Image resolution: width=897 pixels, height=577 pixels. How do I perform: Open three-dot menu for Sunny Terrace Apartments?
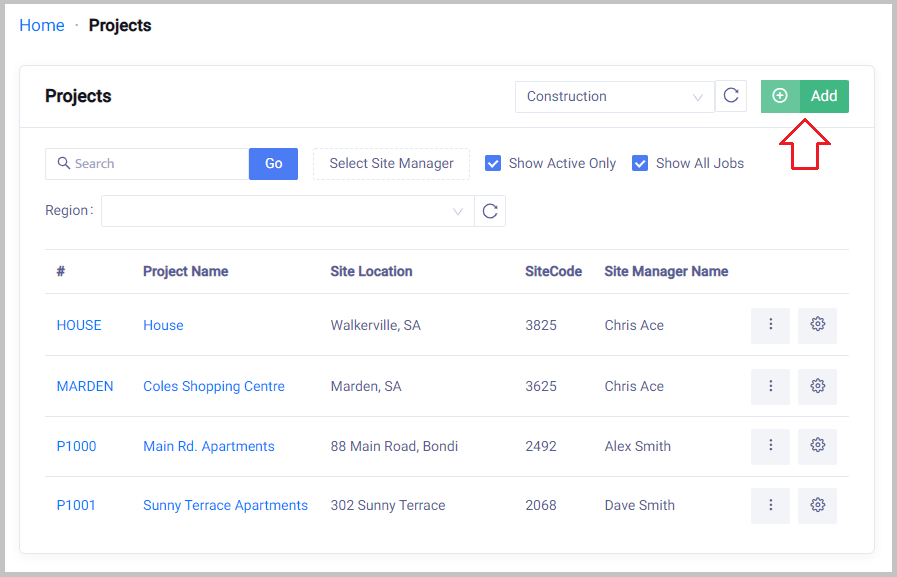770,505
